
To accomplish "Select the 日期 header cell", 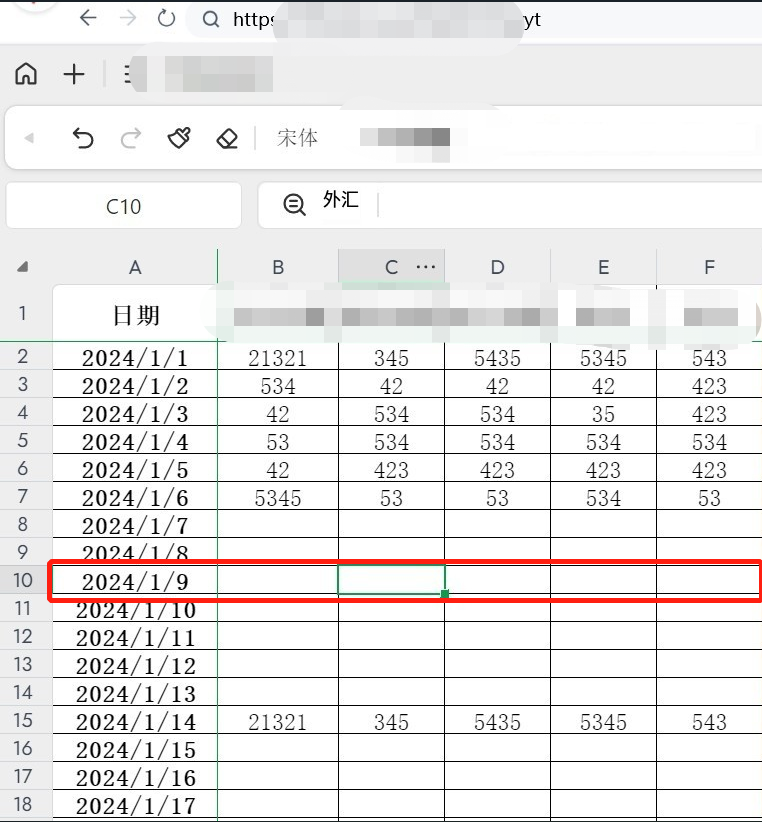I will [x=135, y=315].
